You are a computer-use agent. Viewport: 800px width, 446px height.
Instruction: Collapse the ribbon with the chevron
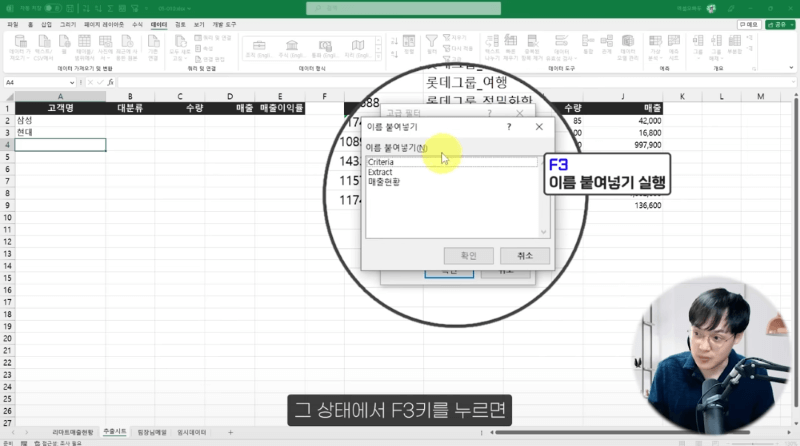point(791,67)
